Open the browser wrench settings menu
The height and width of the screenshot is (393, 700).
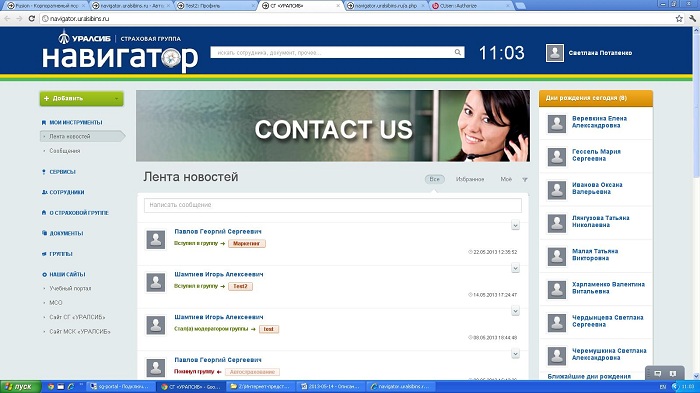tap(692, 18)
